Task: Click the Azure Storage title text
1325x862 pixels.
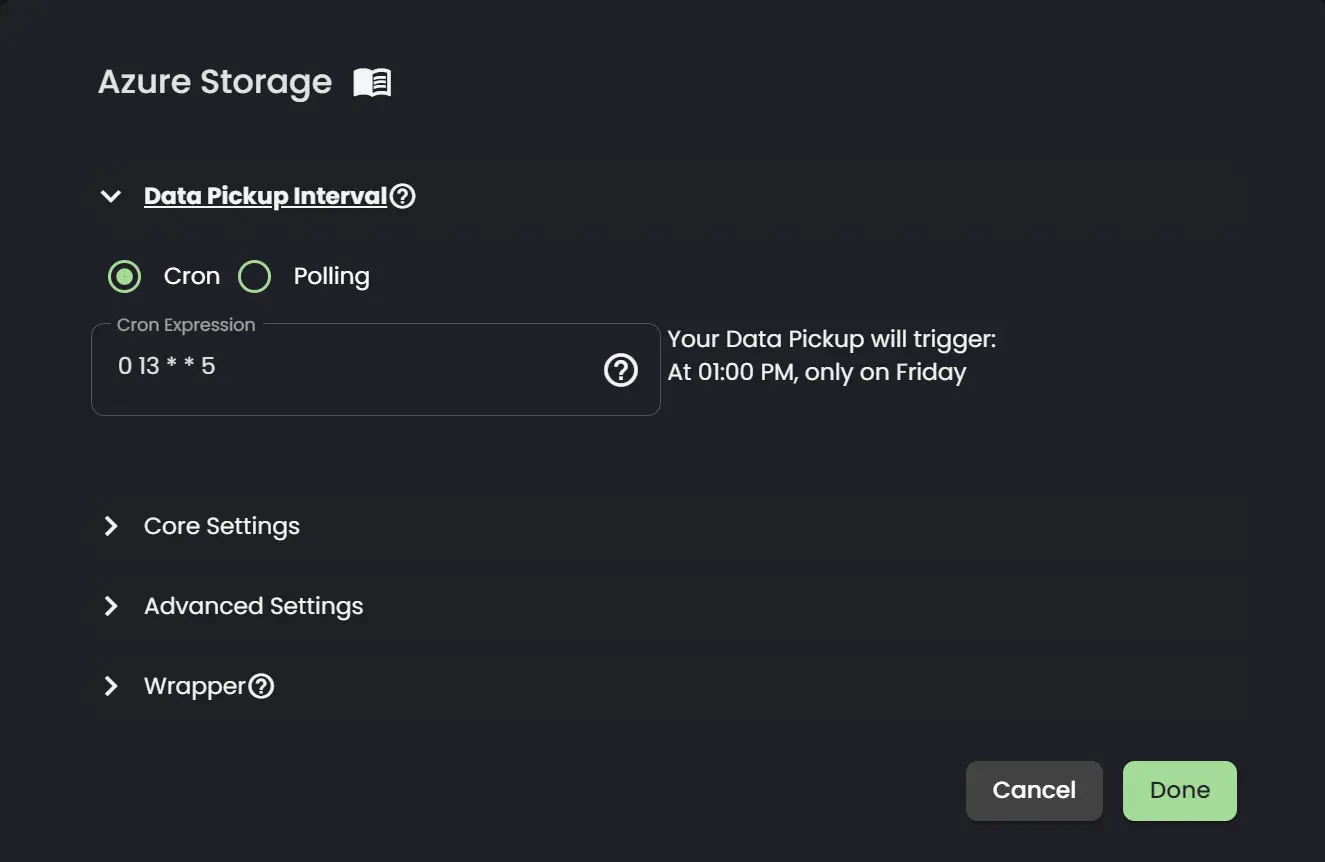Action: (215, 82)
